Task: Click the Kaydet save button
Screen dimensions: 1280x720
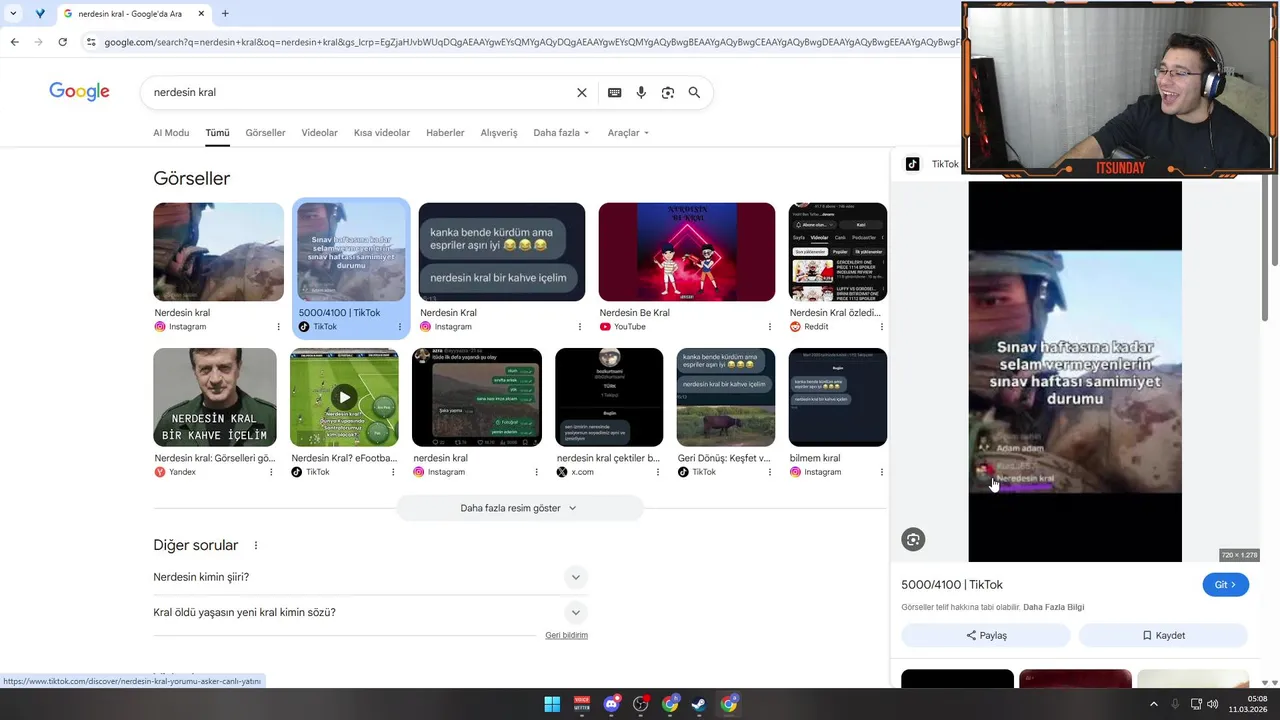Action: [x=1163, y=636]
